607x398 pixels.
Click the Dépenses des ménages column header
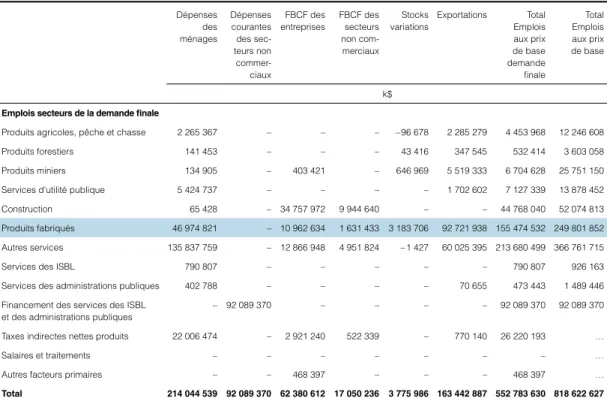(x=198, y=27)
